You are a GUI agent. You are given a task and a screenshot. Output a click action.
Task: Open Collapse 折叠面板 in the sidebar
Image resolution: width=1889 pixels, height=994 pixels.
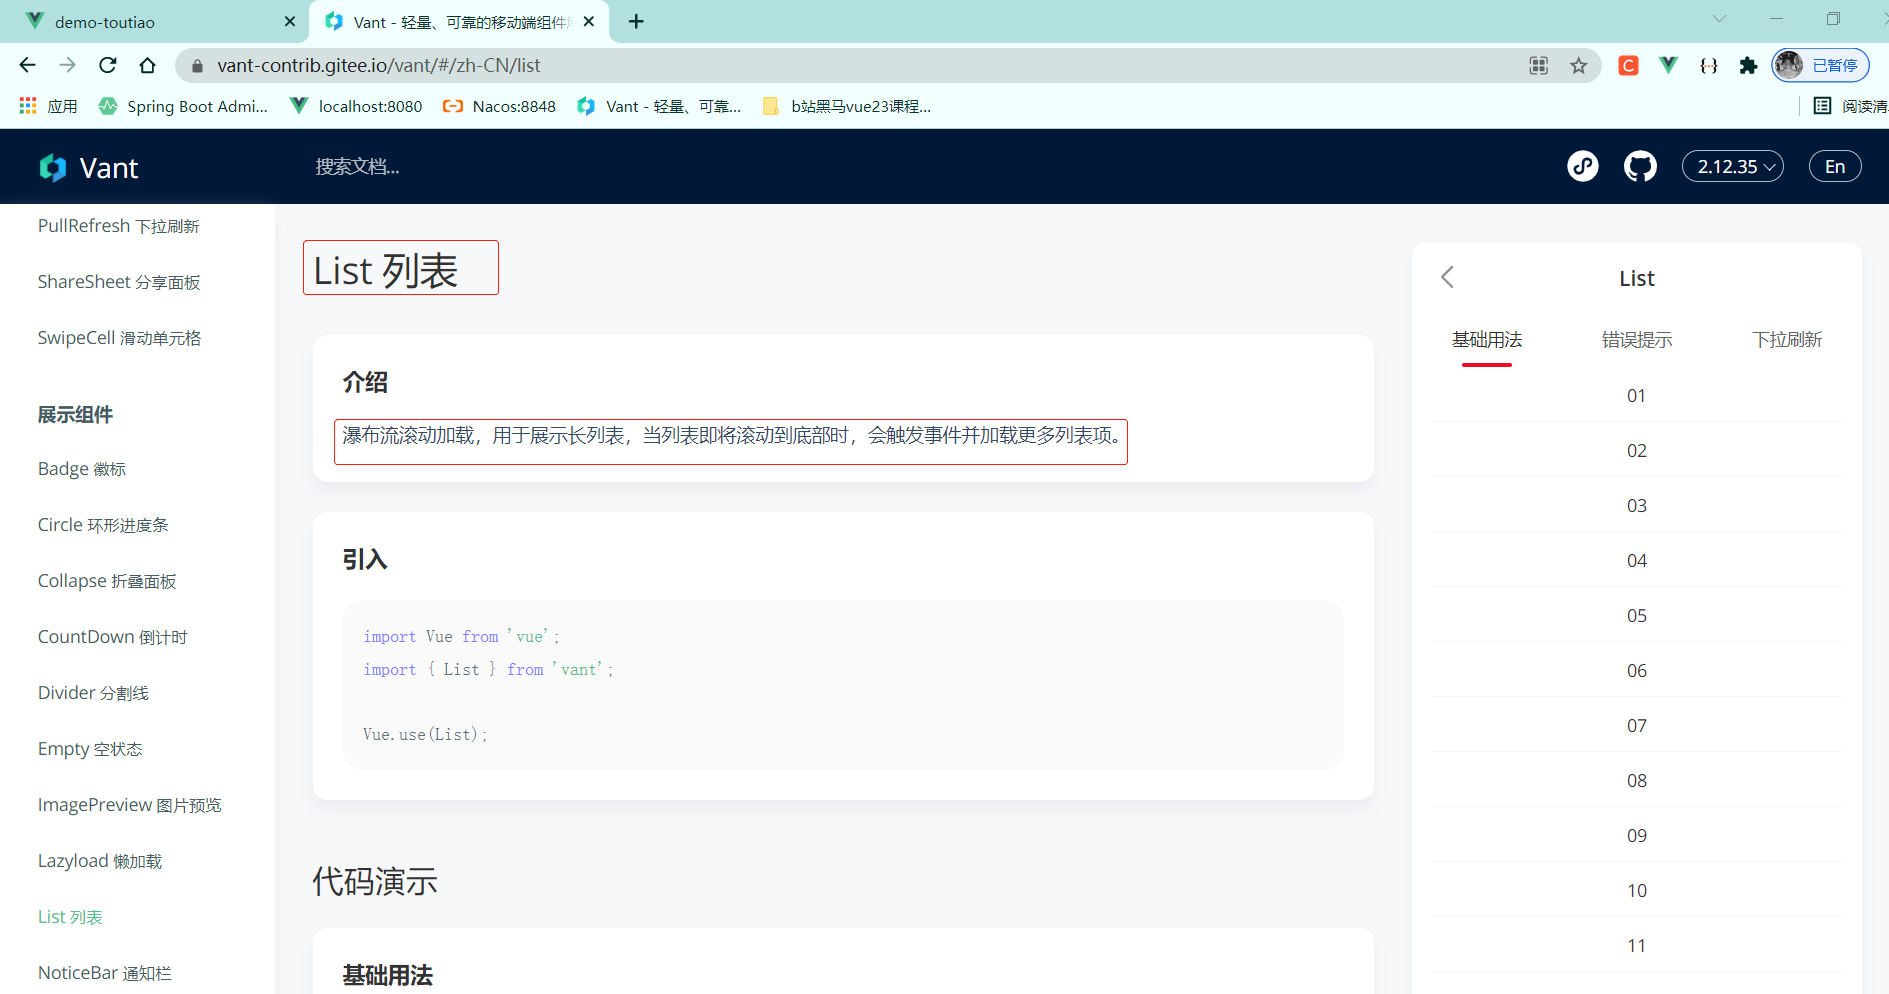[x=107, y=581]
